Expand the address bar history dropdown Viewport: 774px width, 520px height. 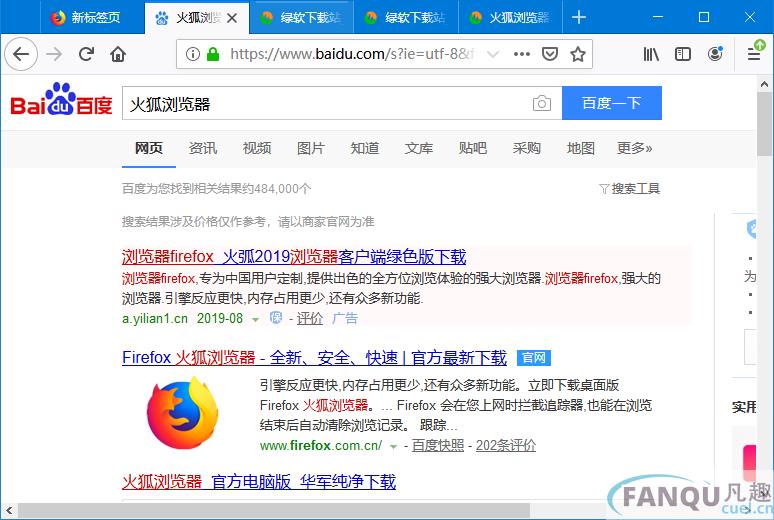493,54
